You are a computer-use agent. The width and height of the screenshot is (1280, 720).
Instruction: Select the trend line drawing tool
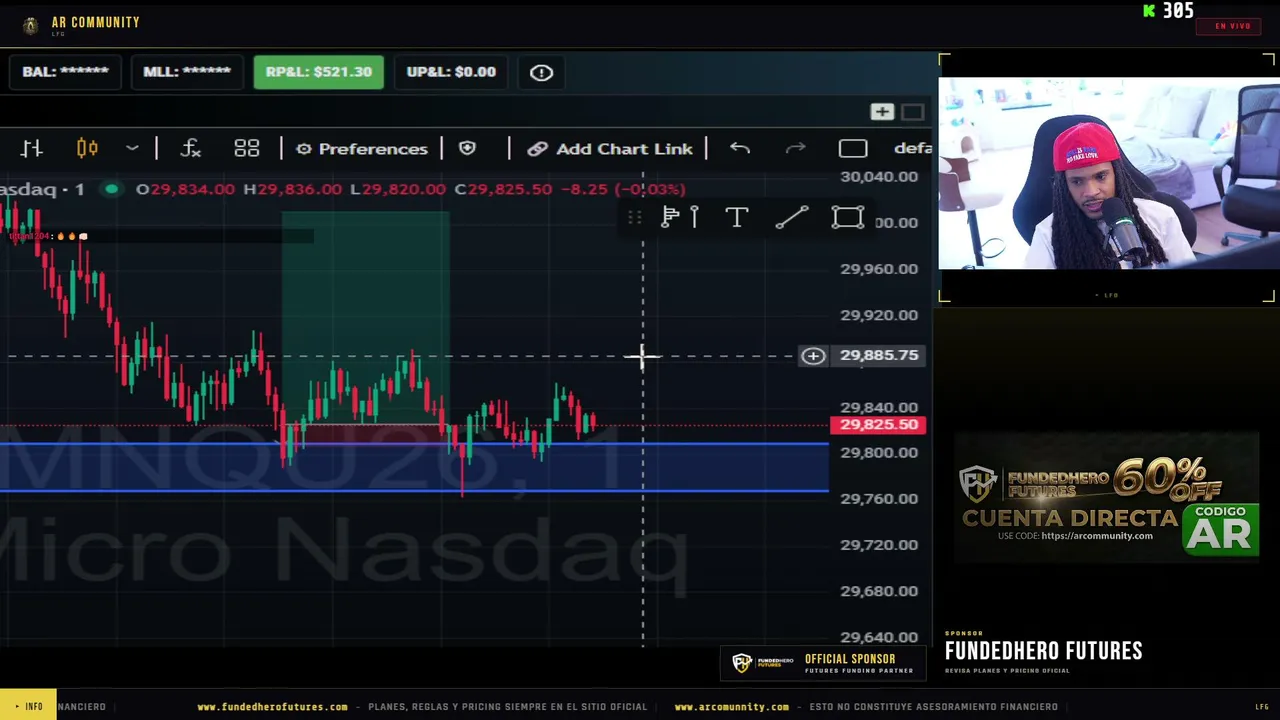click(792, 218)
